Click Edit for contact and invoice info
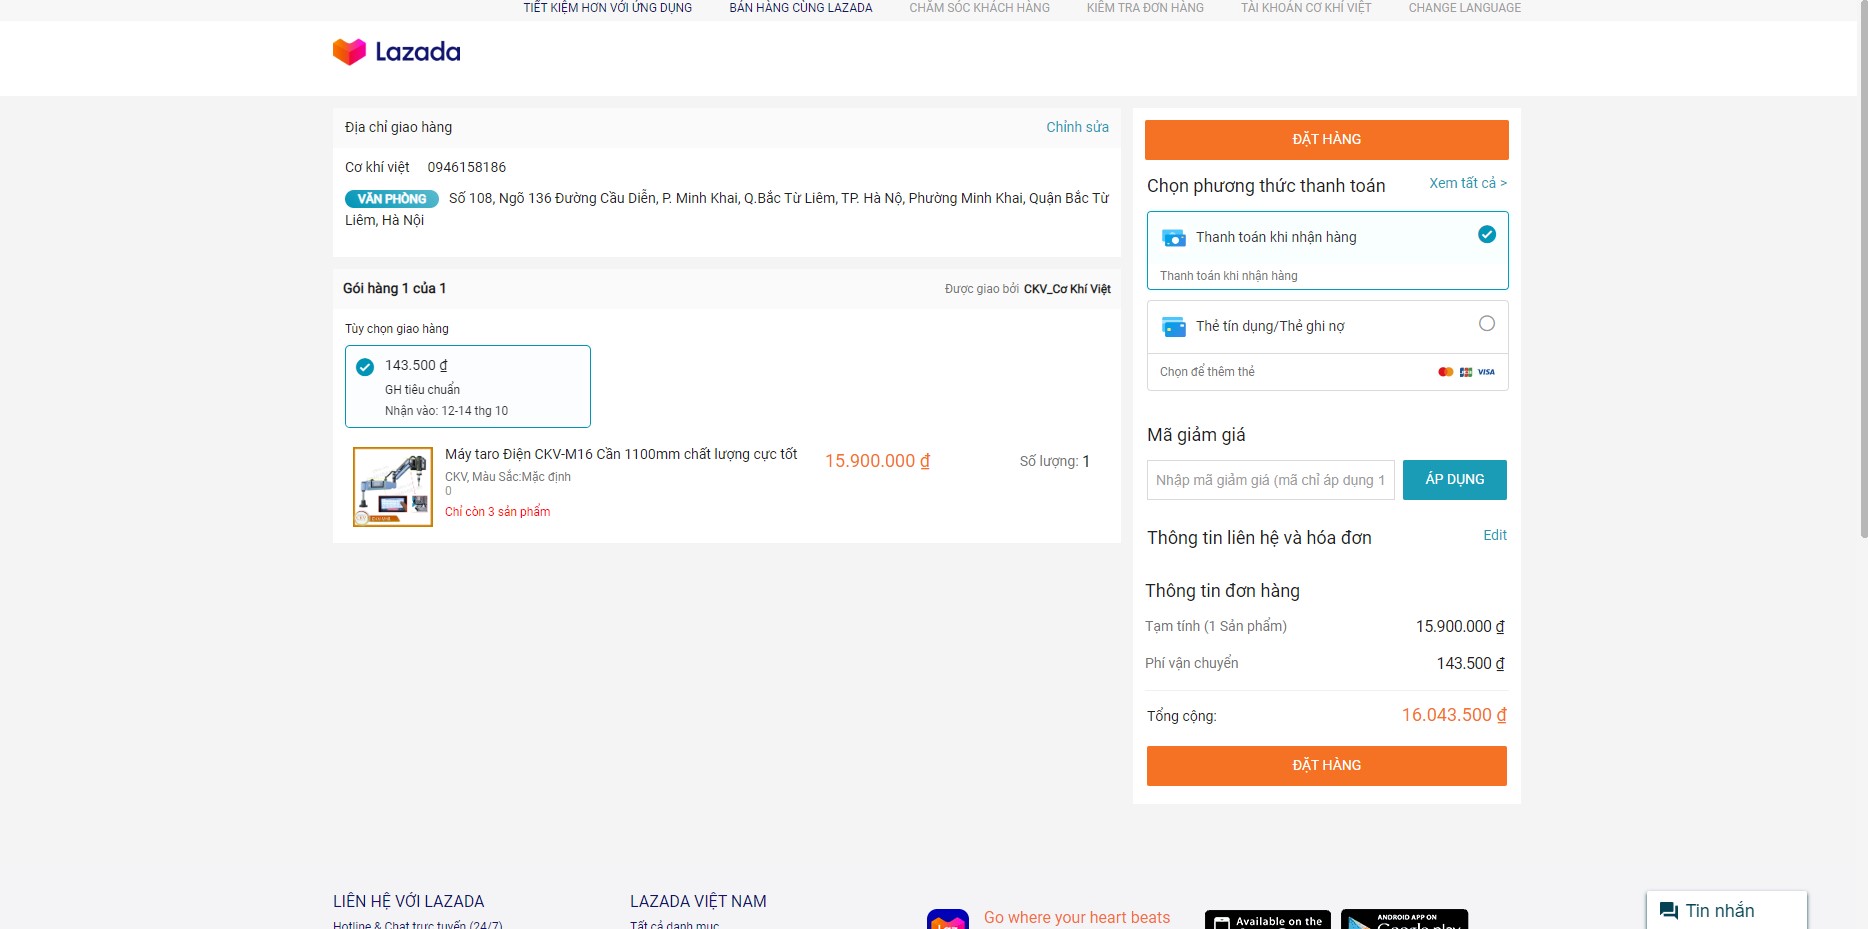The width and height of the screenshot is (1868, 929). [1495, 535]
